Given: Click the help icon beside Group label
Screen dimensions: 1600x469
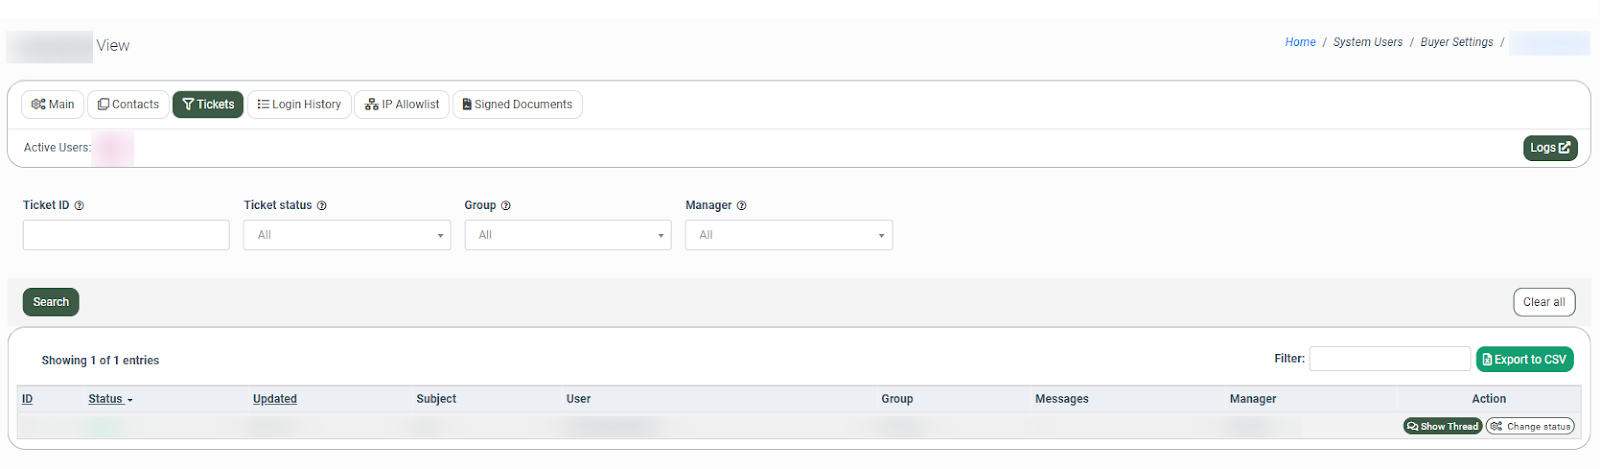Looking at the screenshot, I should [x=506, y=206].
